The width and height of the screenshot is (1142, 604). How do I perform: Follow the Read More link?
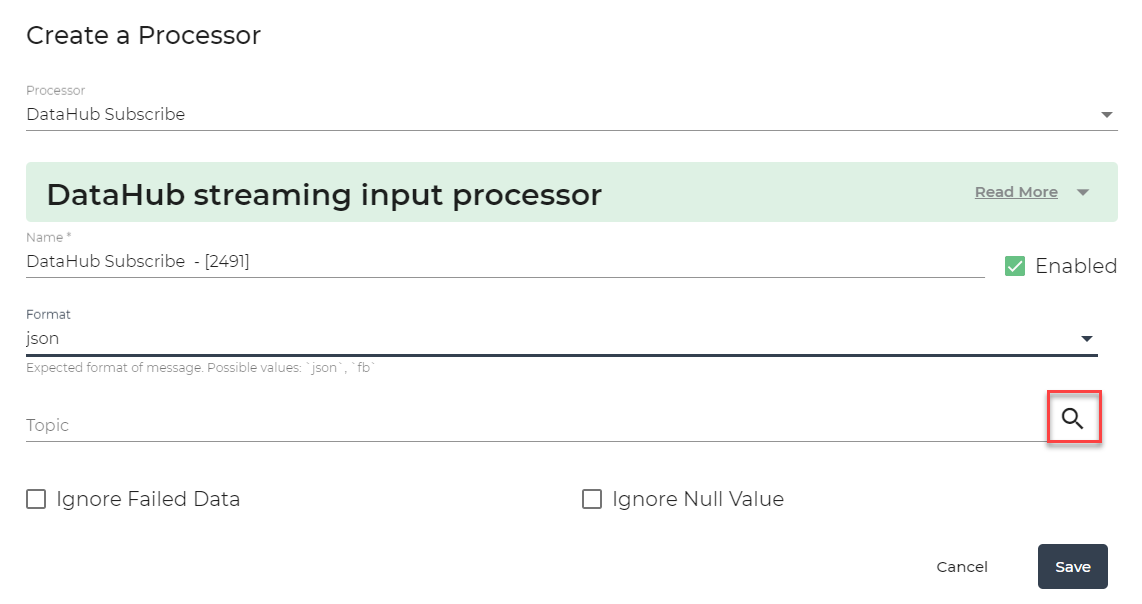1016,192
